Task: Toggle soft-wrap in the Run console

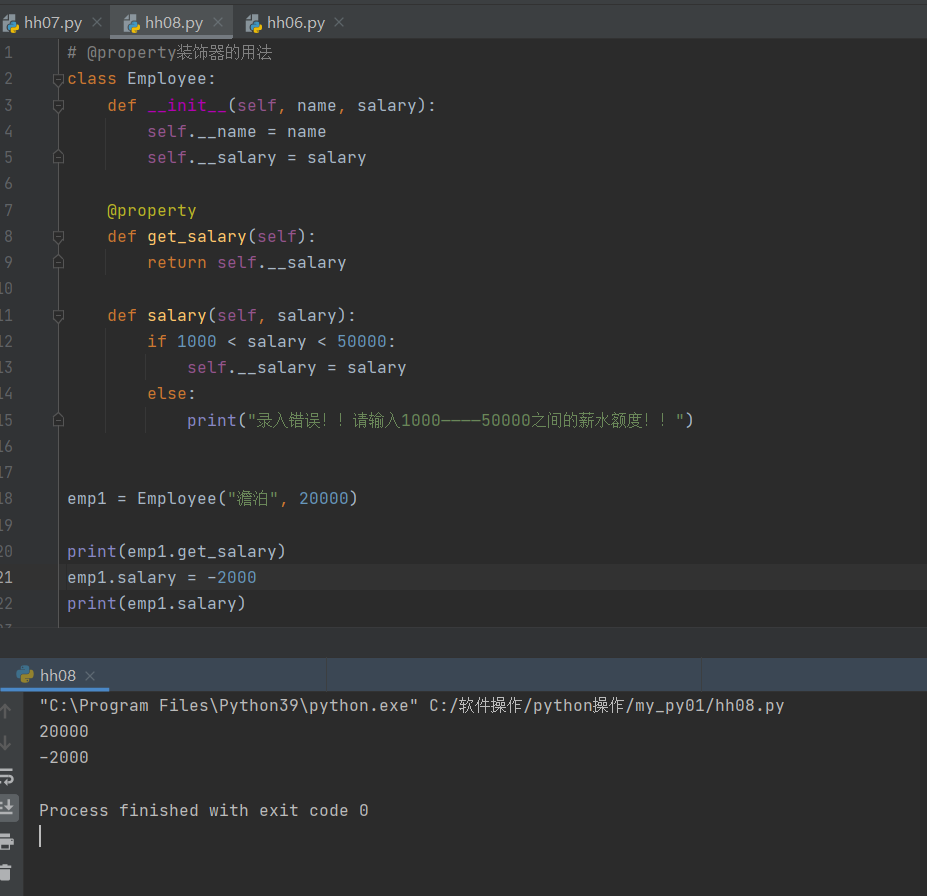Action: tap(7, 775)
